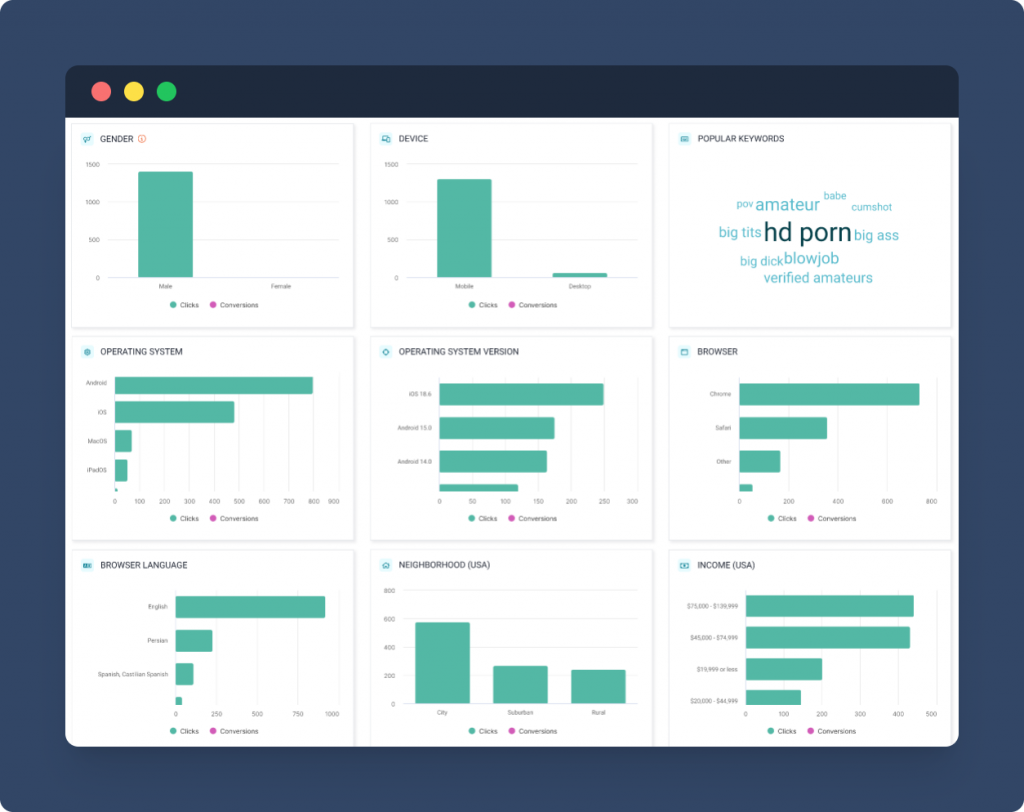Click the Browser Language panel icon

(87, 565)
